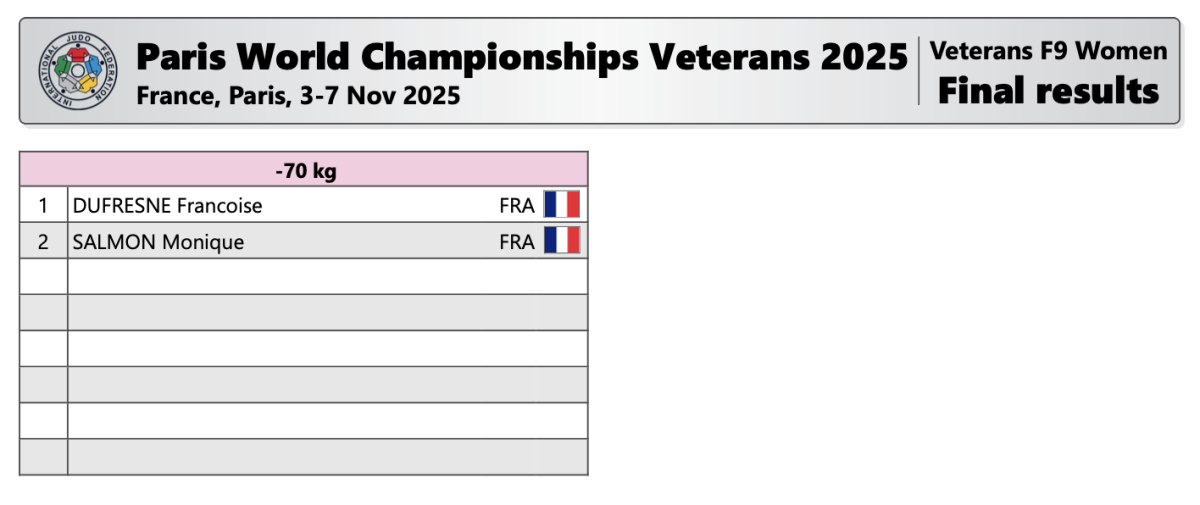The width and height of the screenshot is (1200, 505).
Task: Click FRA country code in first row
Action: point(516,206)
